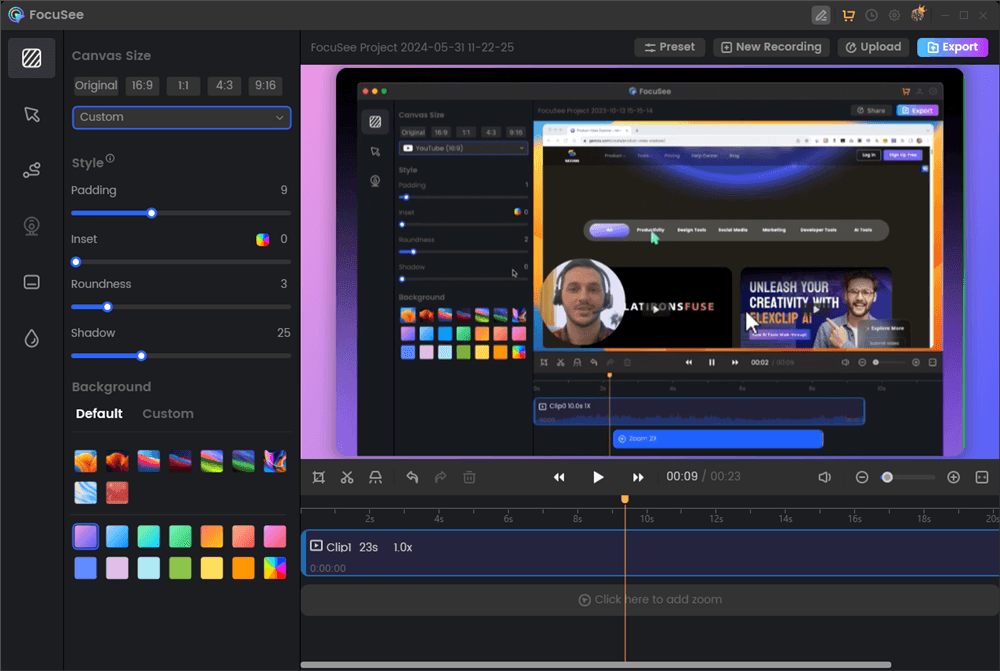Viewport: 1000px width, 671px height.
Task: Choose the light blue wave wallpaper
Action: (85, 492)
